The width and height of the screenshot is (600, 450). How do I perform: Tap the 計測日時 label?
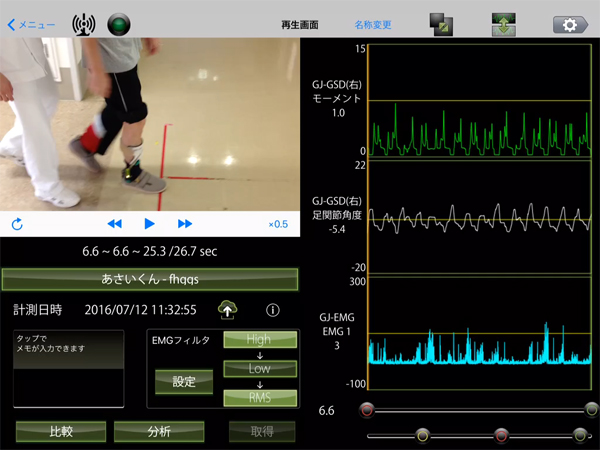(38, 310)
